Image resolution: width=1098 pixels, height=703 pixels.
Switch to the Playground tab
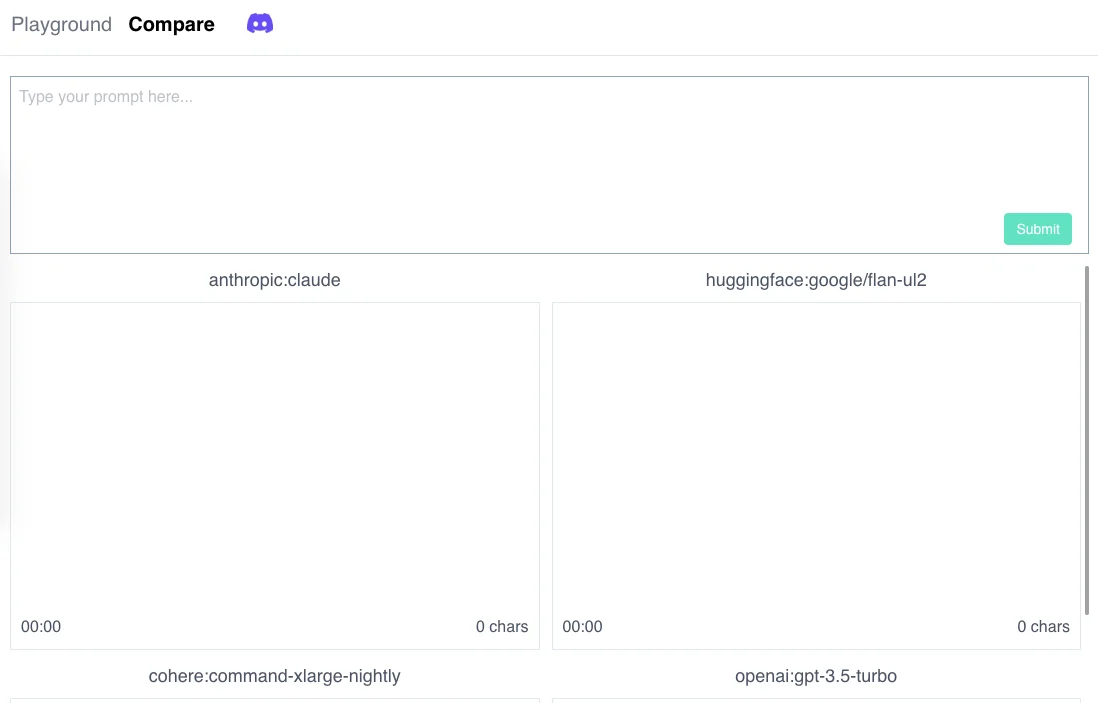61,25
